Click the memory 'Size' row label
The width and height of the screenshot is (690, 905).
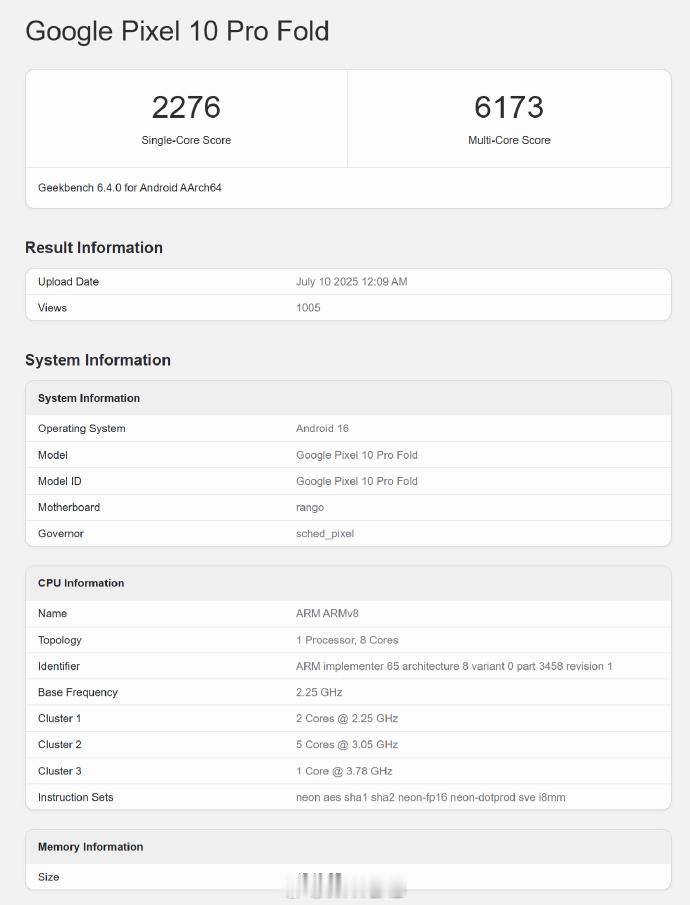[x=49, y=877]
